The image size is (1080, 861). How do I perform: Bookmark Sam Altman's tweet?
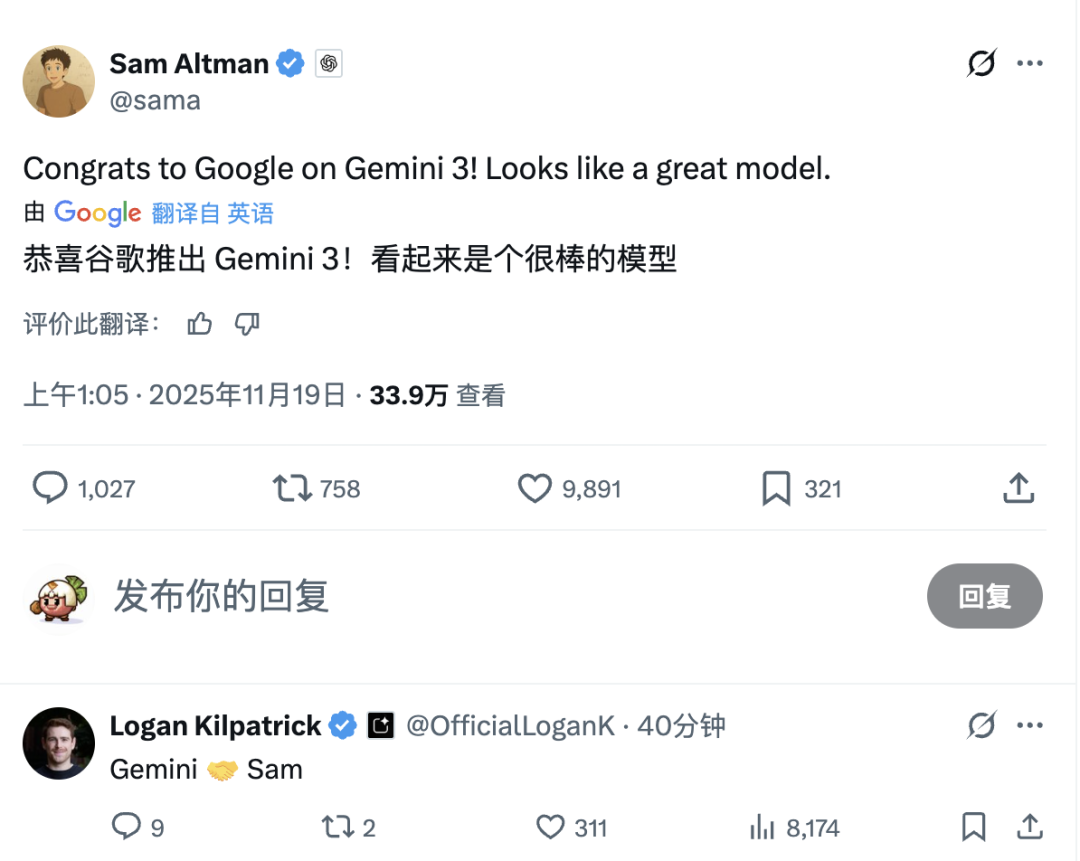(778, 488)
